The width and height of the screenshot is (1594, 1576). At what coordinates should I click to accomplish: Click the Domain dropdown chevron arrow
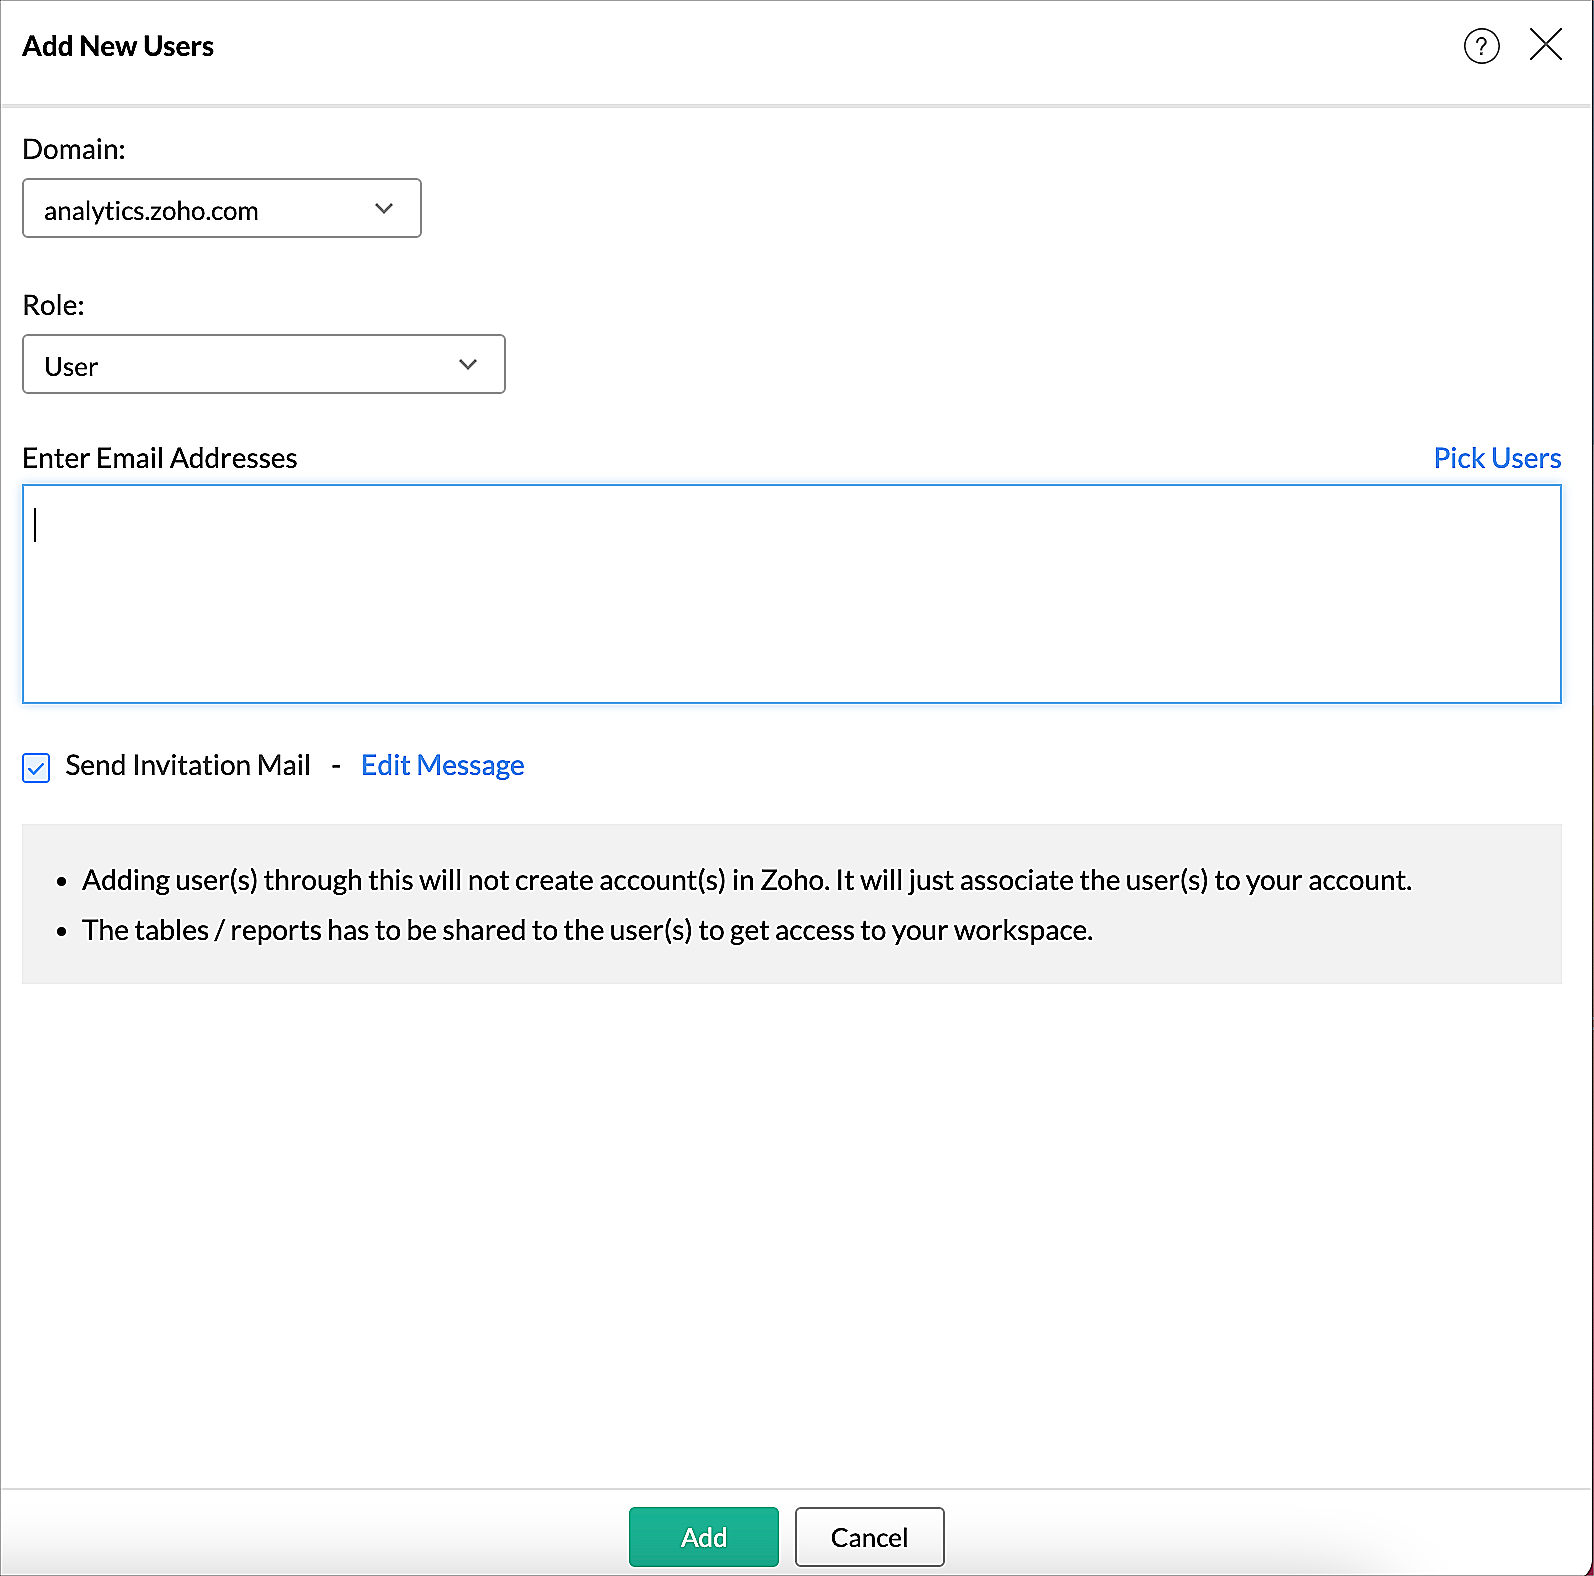(384, 209)
